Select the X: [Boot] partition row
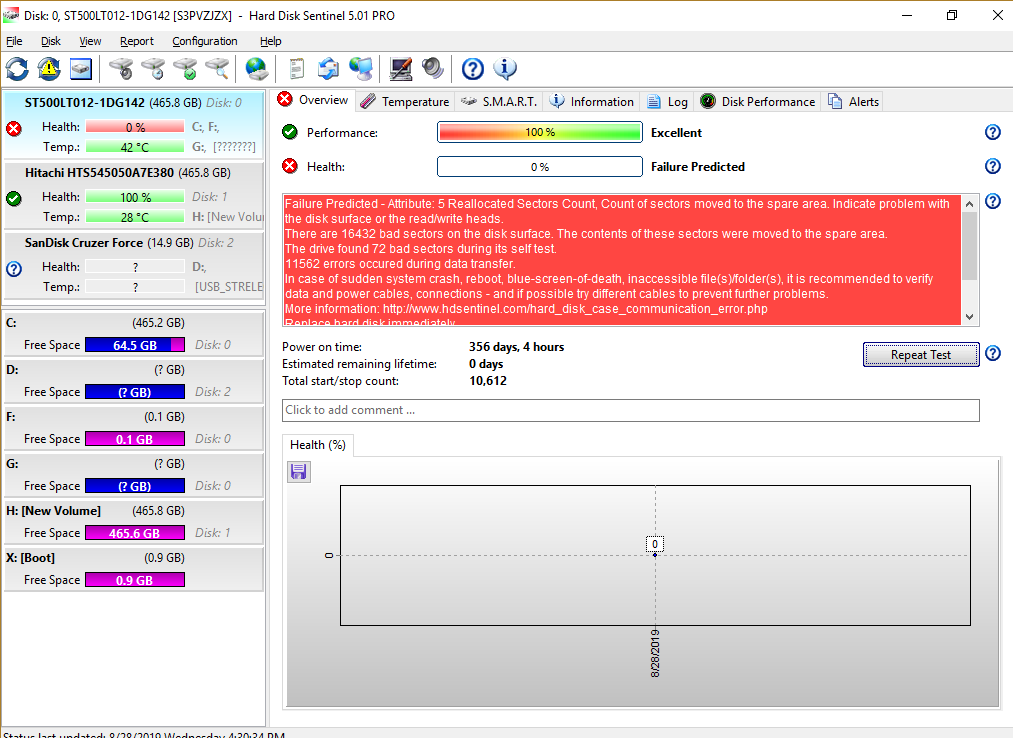The height and width of the screenshot is (738, 1013). pos(133,569)
